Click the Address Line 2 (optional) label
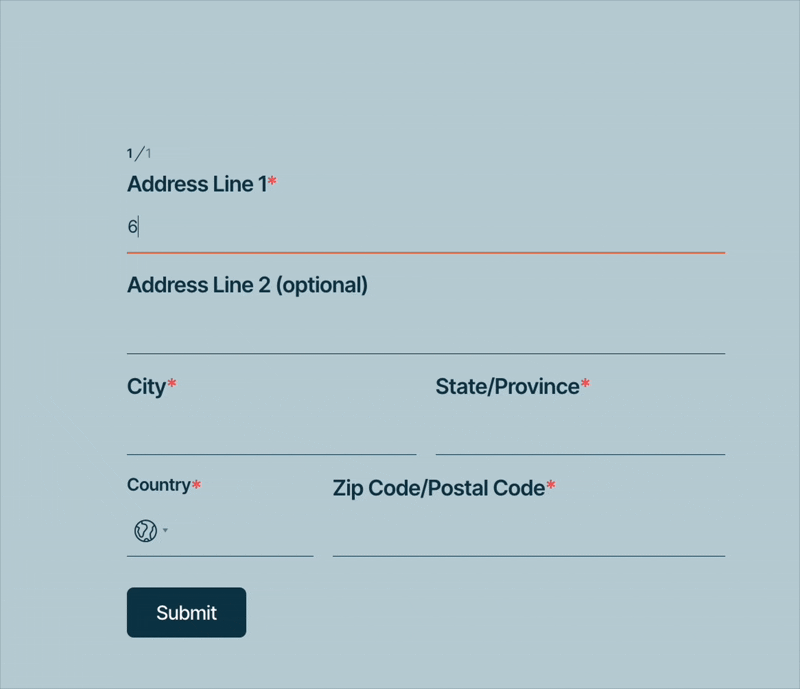The height and width of the screenshot is (689, 800). click(x=247, y=285)
